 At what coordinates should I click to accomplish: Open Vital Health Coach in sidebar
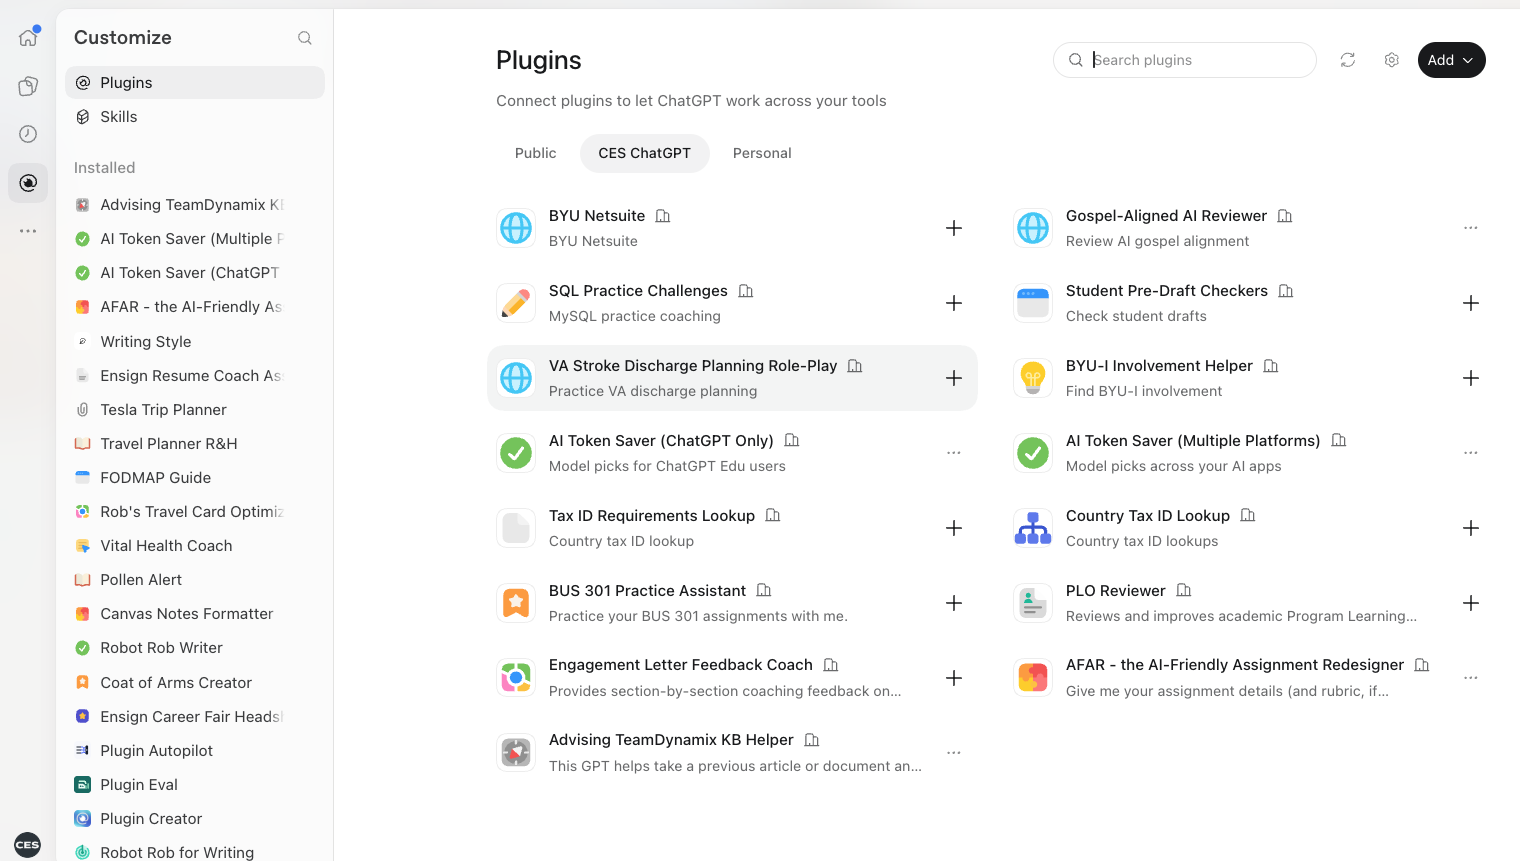(195, 546)
